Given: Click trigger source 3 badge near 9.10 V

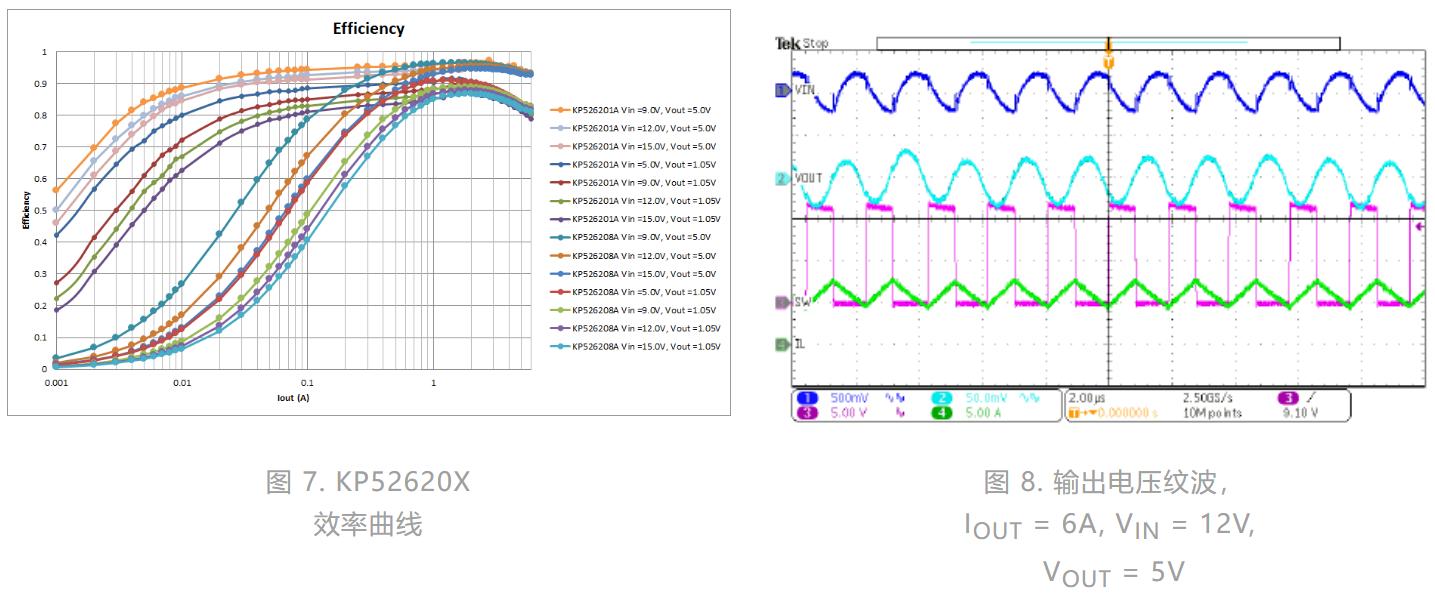Looking at the screenshot, I should click(x=1289, y=398).
